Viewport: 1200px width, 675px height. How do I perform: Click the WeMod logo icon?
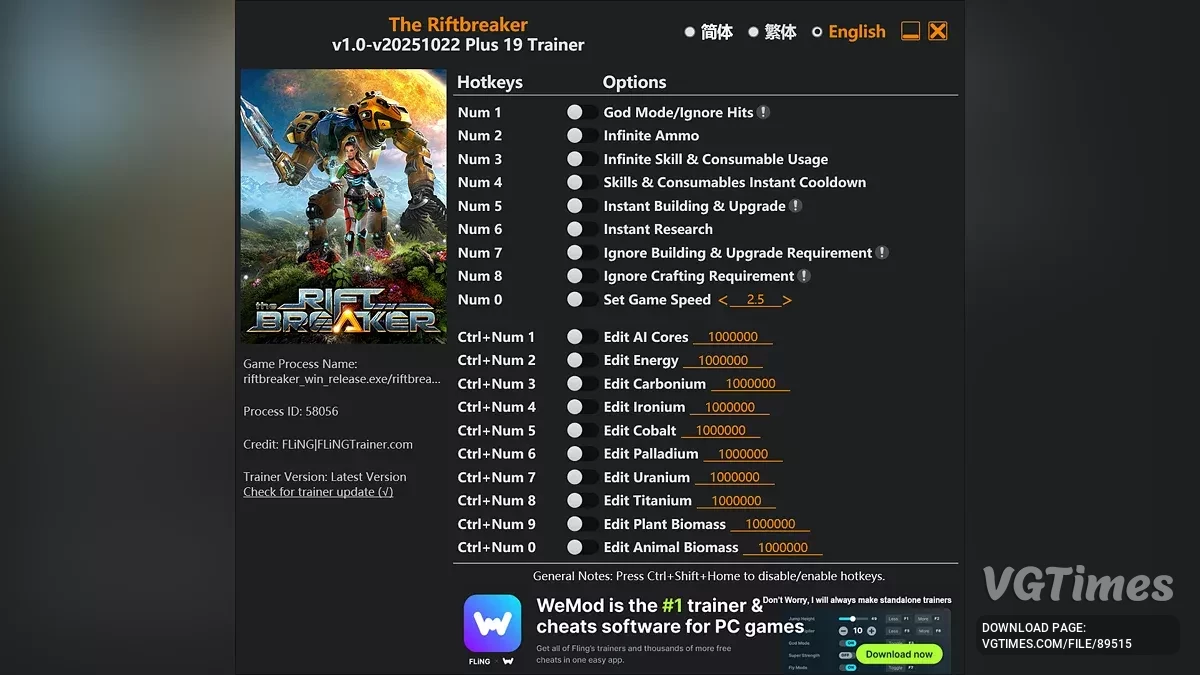tap(492, 623)
